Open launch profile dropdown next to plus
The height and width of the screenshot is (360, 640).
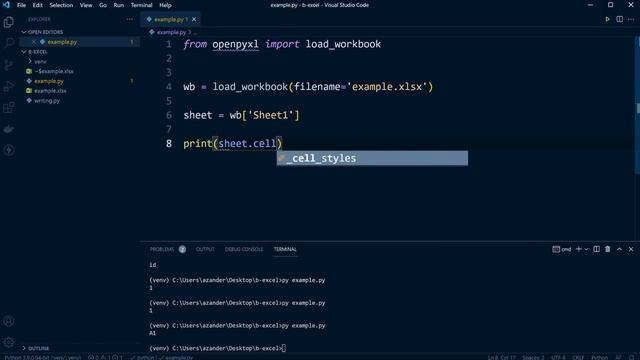[586, 249]
